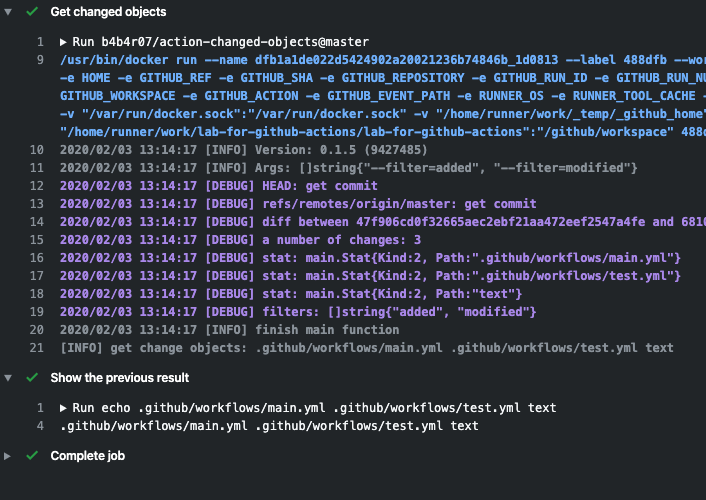
Task: Click the 'HEAD: get commit' debug line
Action: coord(219,186)
